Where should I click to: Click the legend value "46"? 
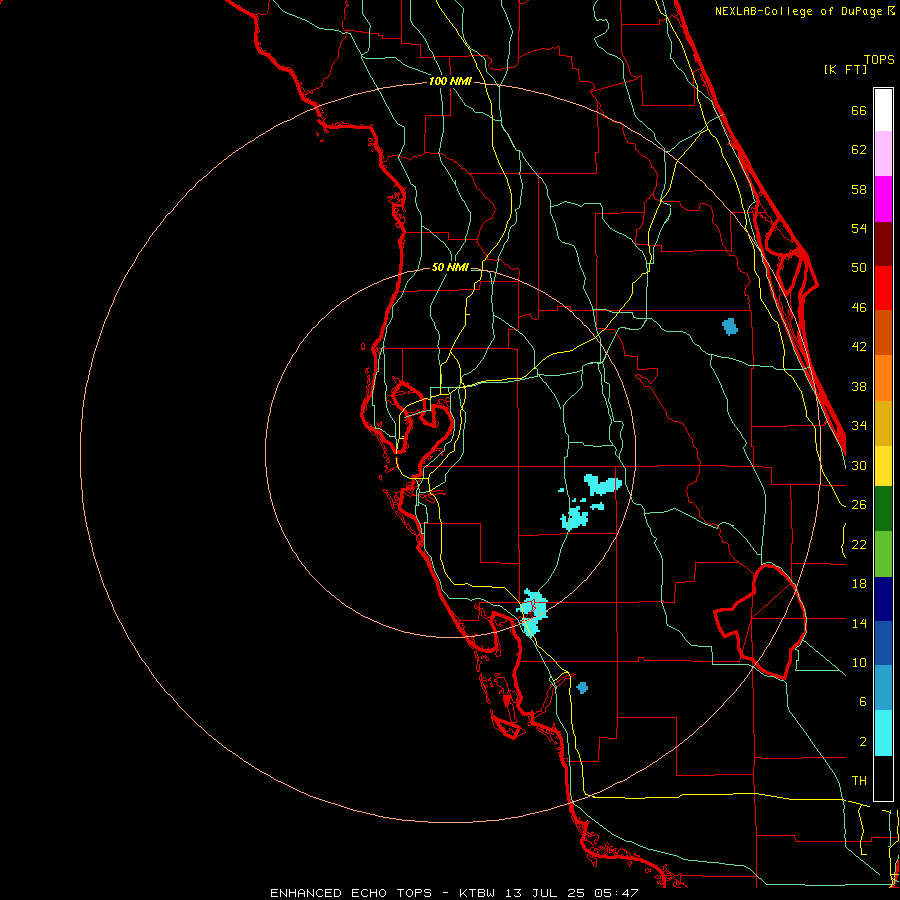859,308
